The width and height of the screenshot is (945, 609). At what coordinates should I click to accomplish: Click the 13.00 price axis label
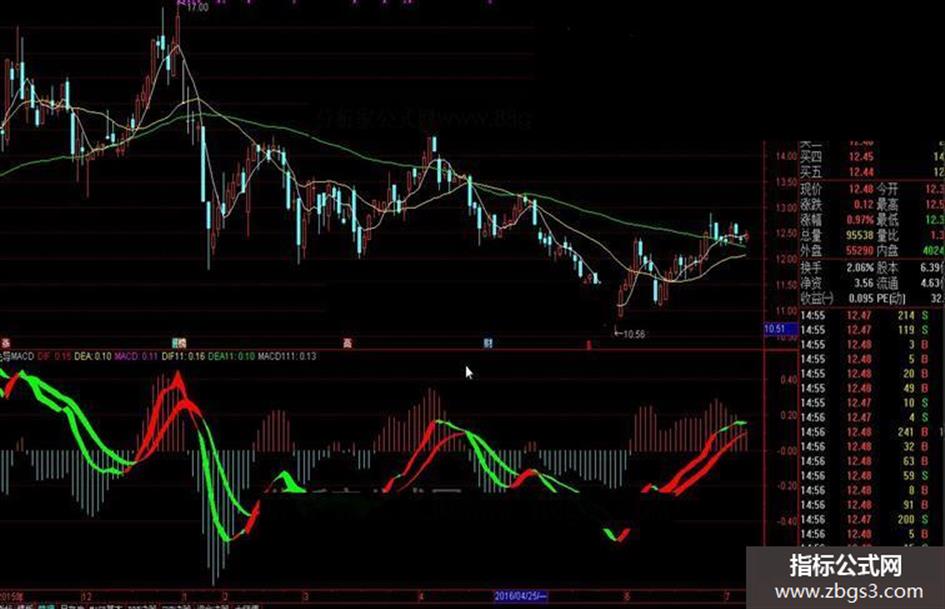tap(786, 208)
